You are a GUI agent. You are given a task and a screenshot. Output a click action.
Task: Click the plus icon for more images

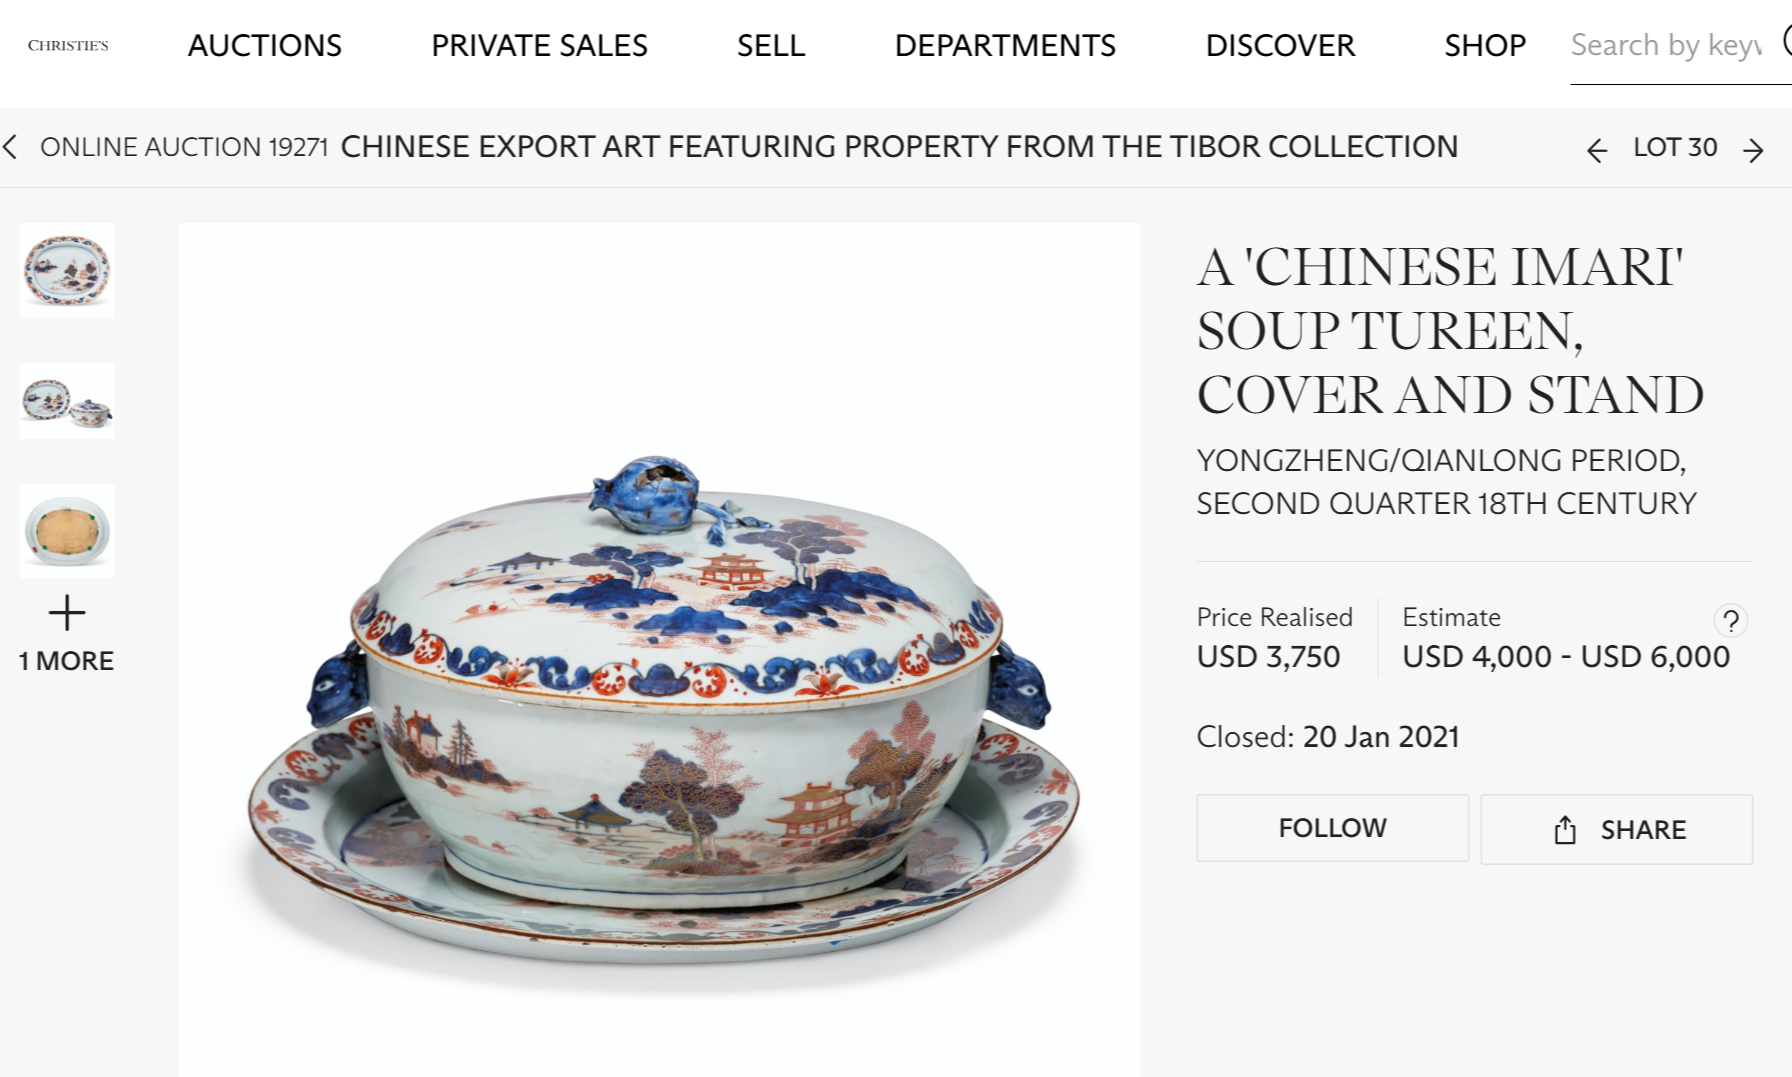pyautogui.click(x=67, y=612)
